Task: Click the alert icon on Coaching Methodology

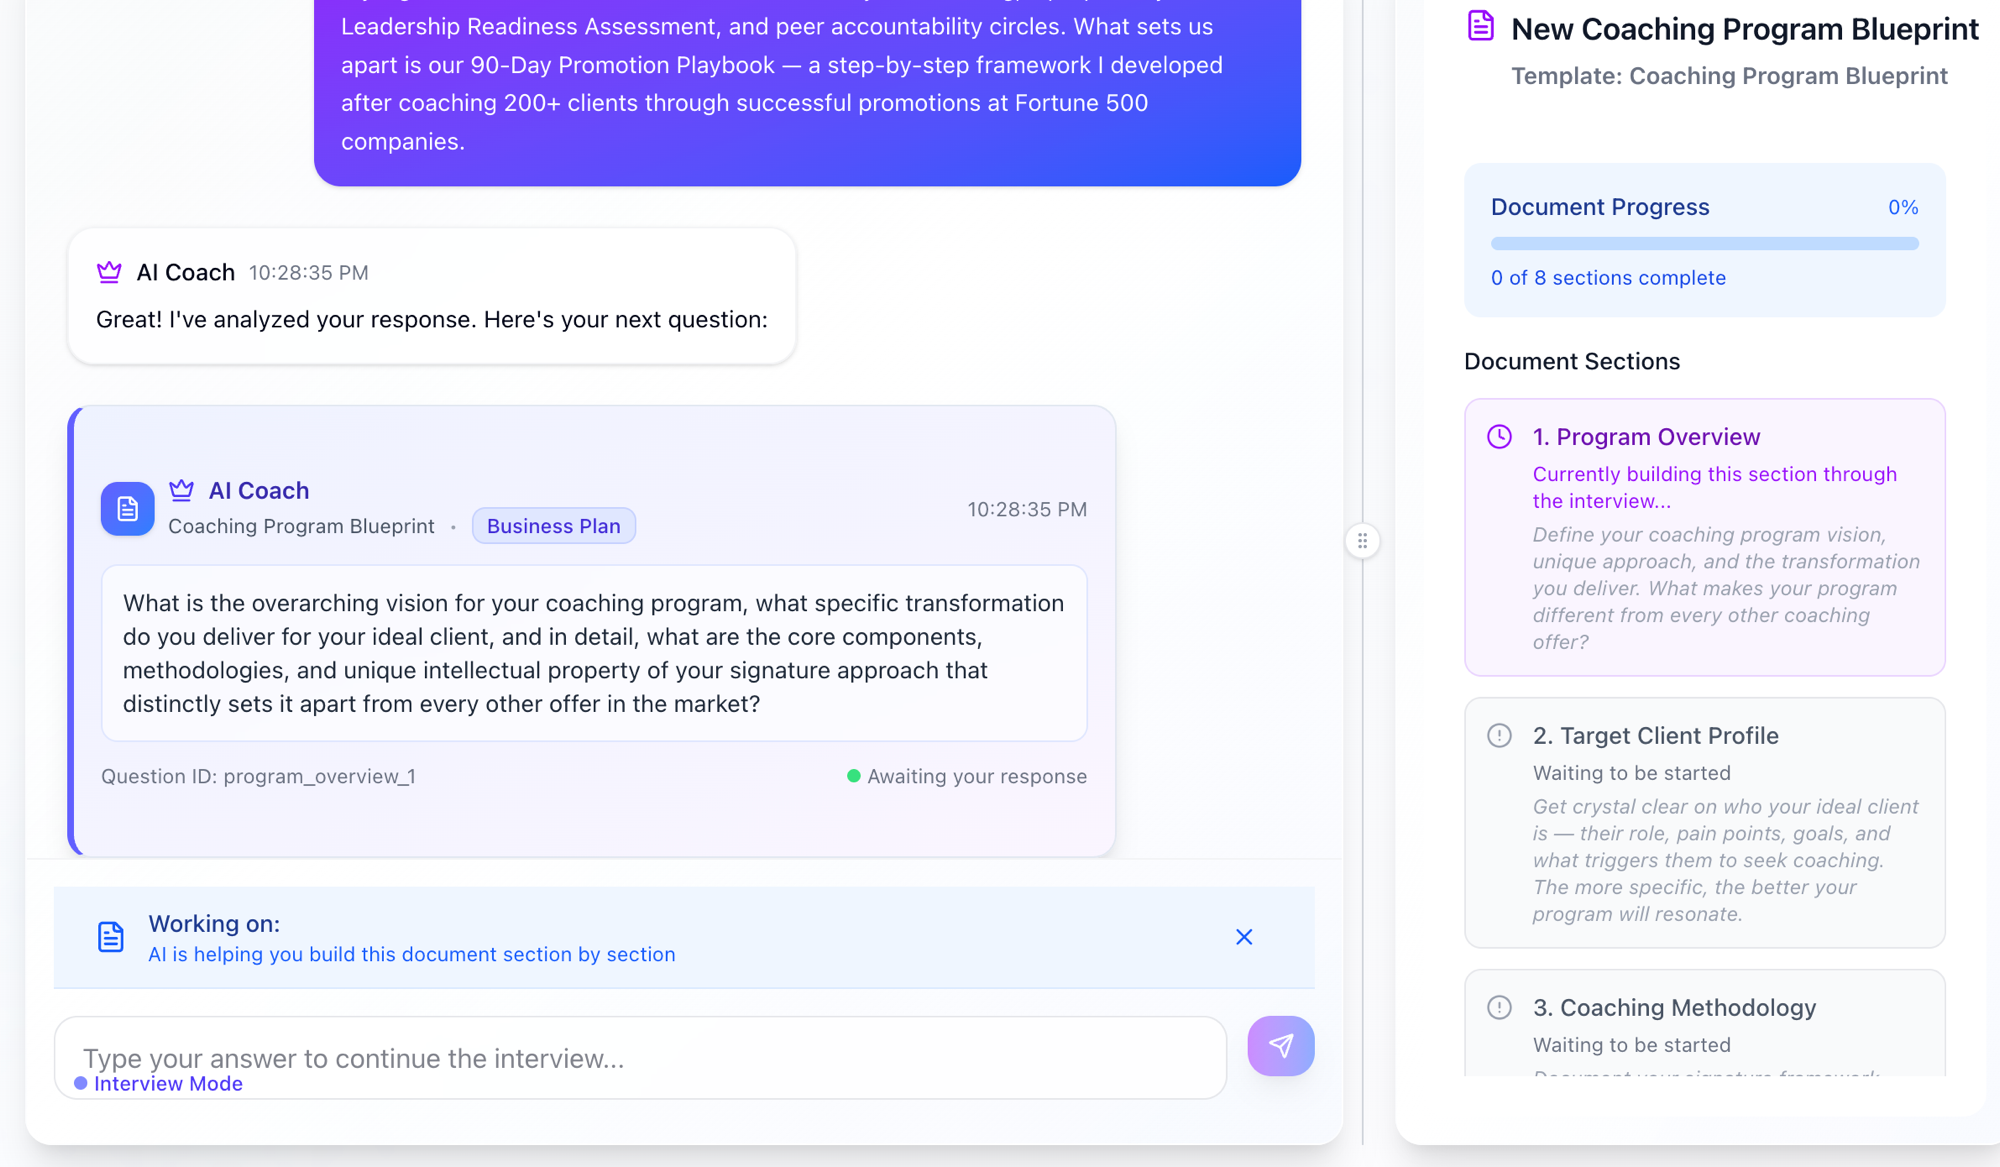Action: tap(1499, 1008)
